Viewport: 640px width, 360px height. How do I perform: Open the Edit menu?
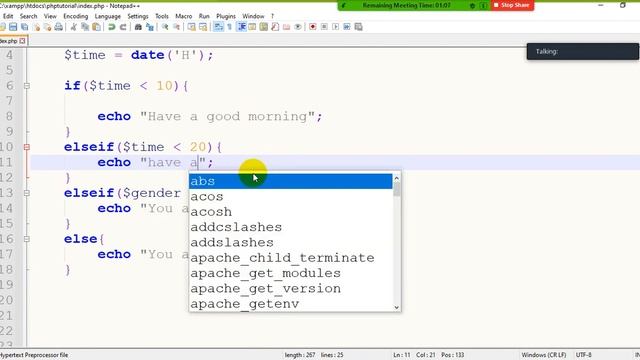click(8, 16)
